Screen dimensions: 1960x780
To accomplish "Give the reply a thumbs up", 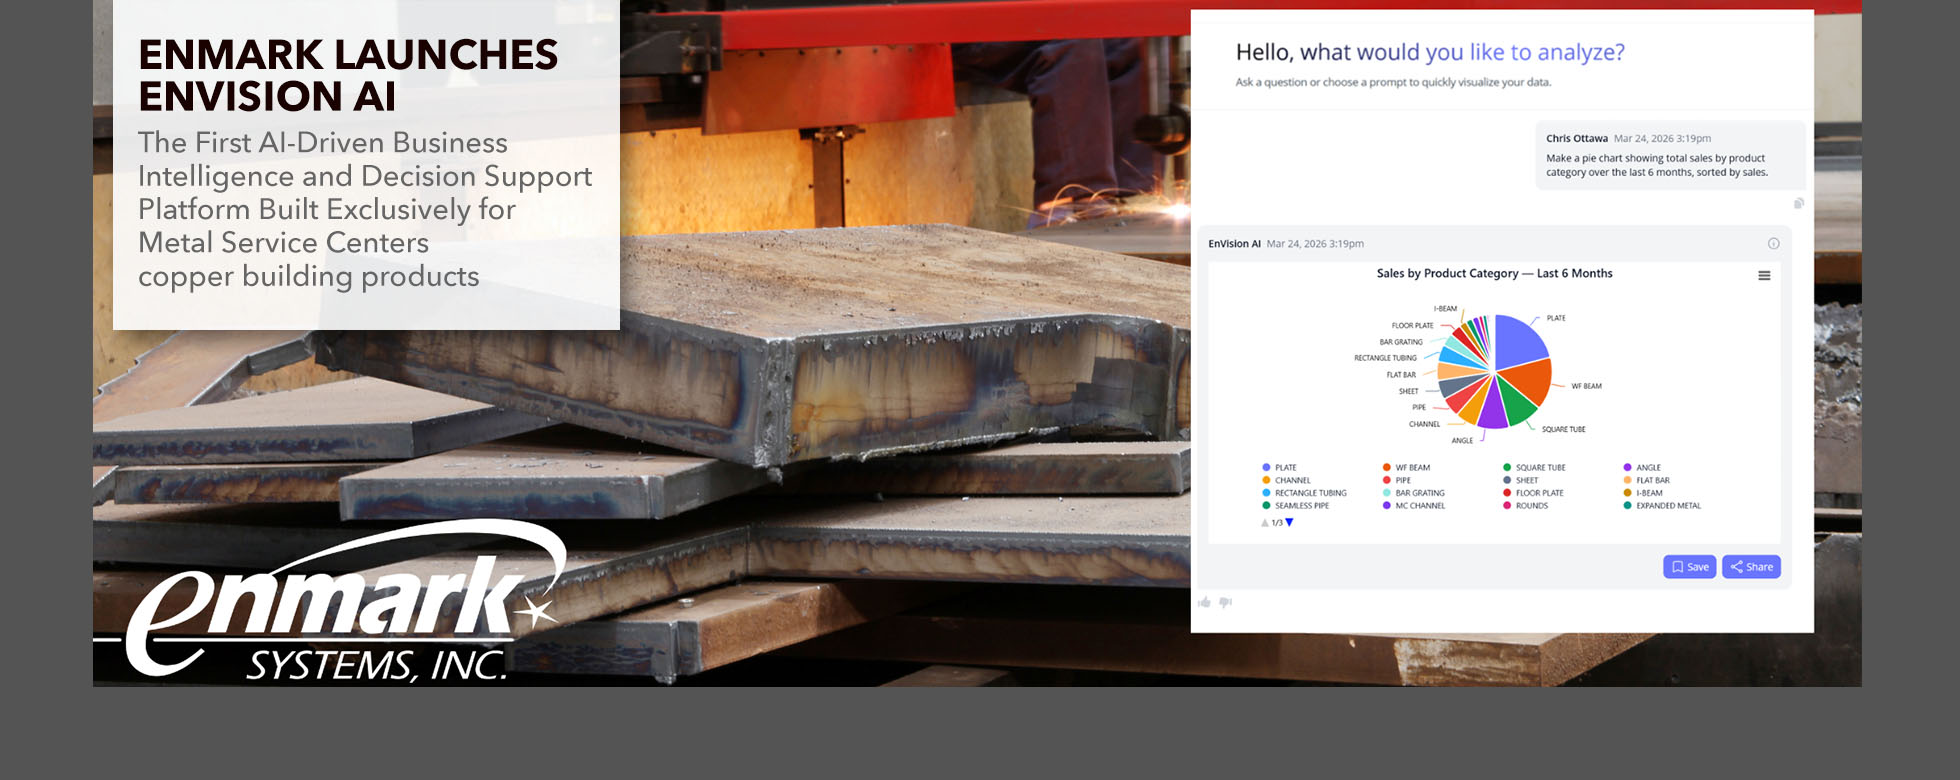I will pos(1204,602).
